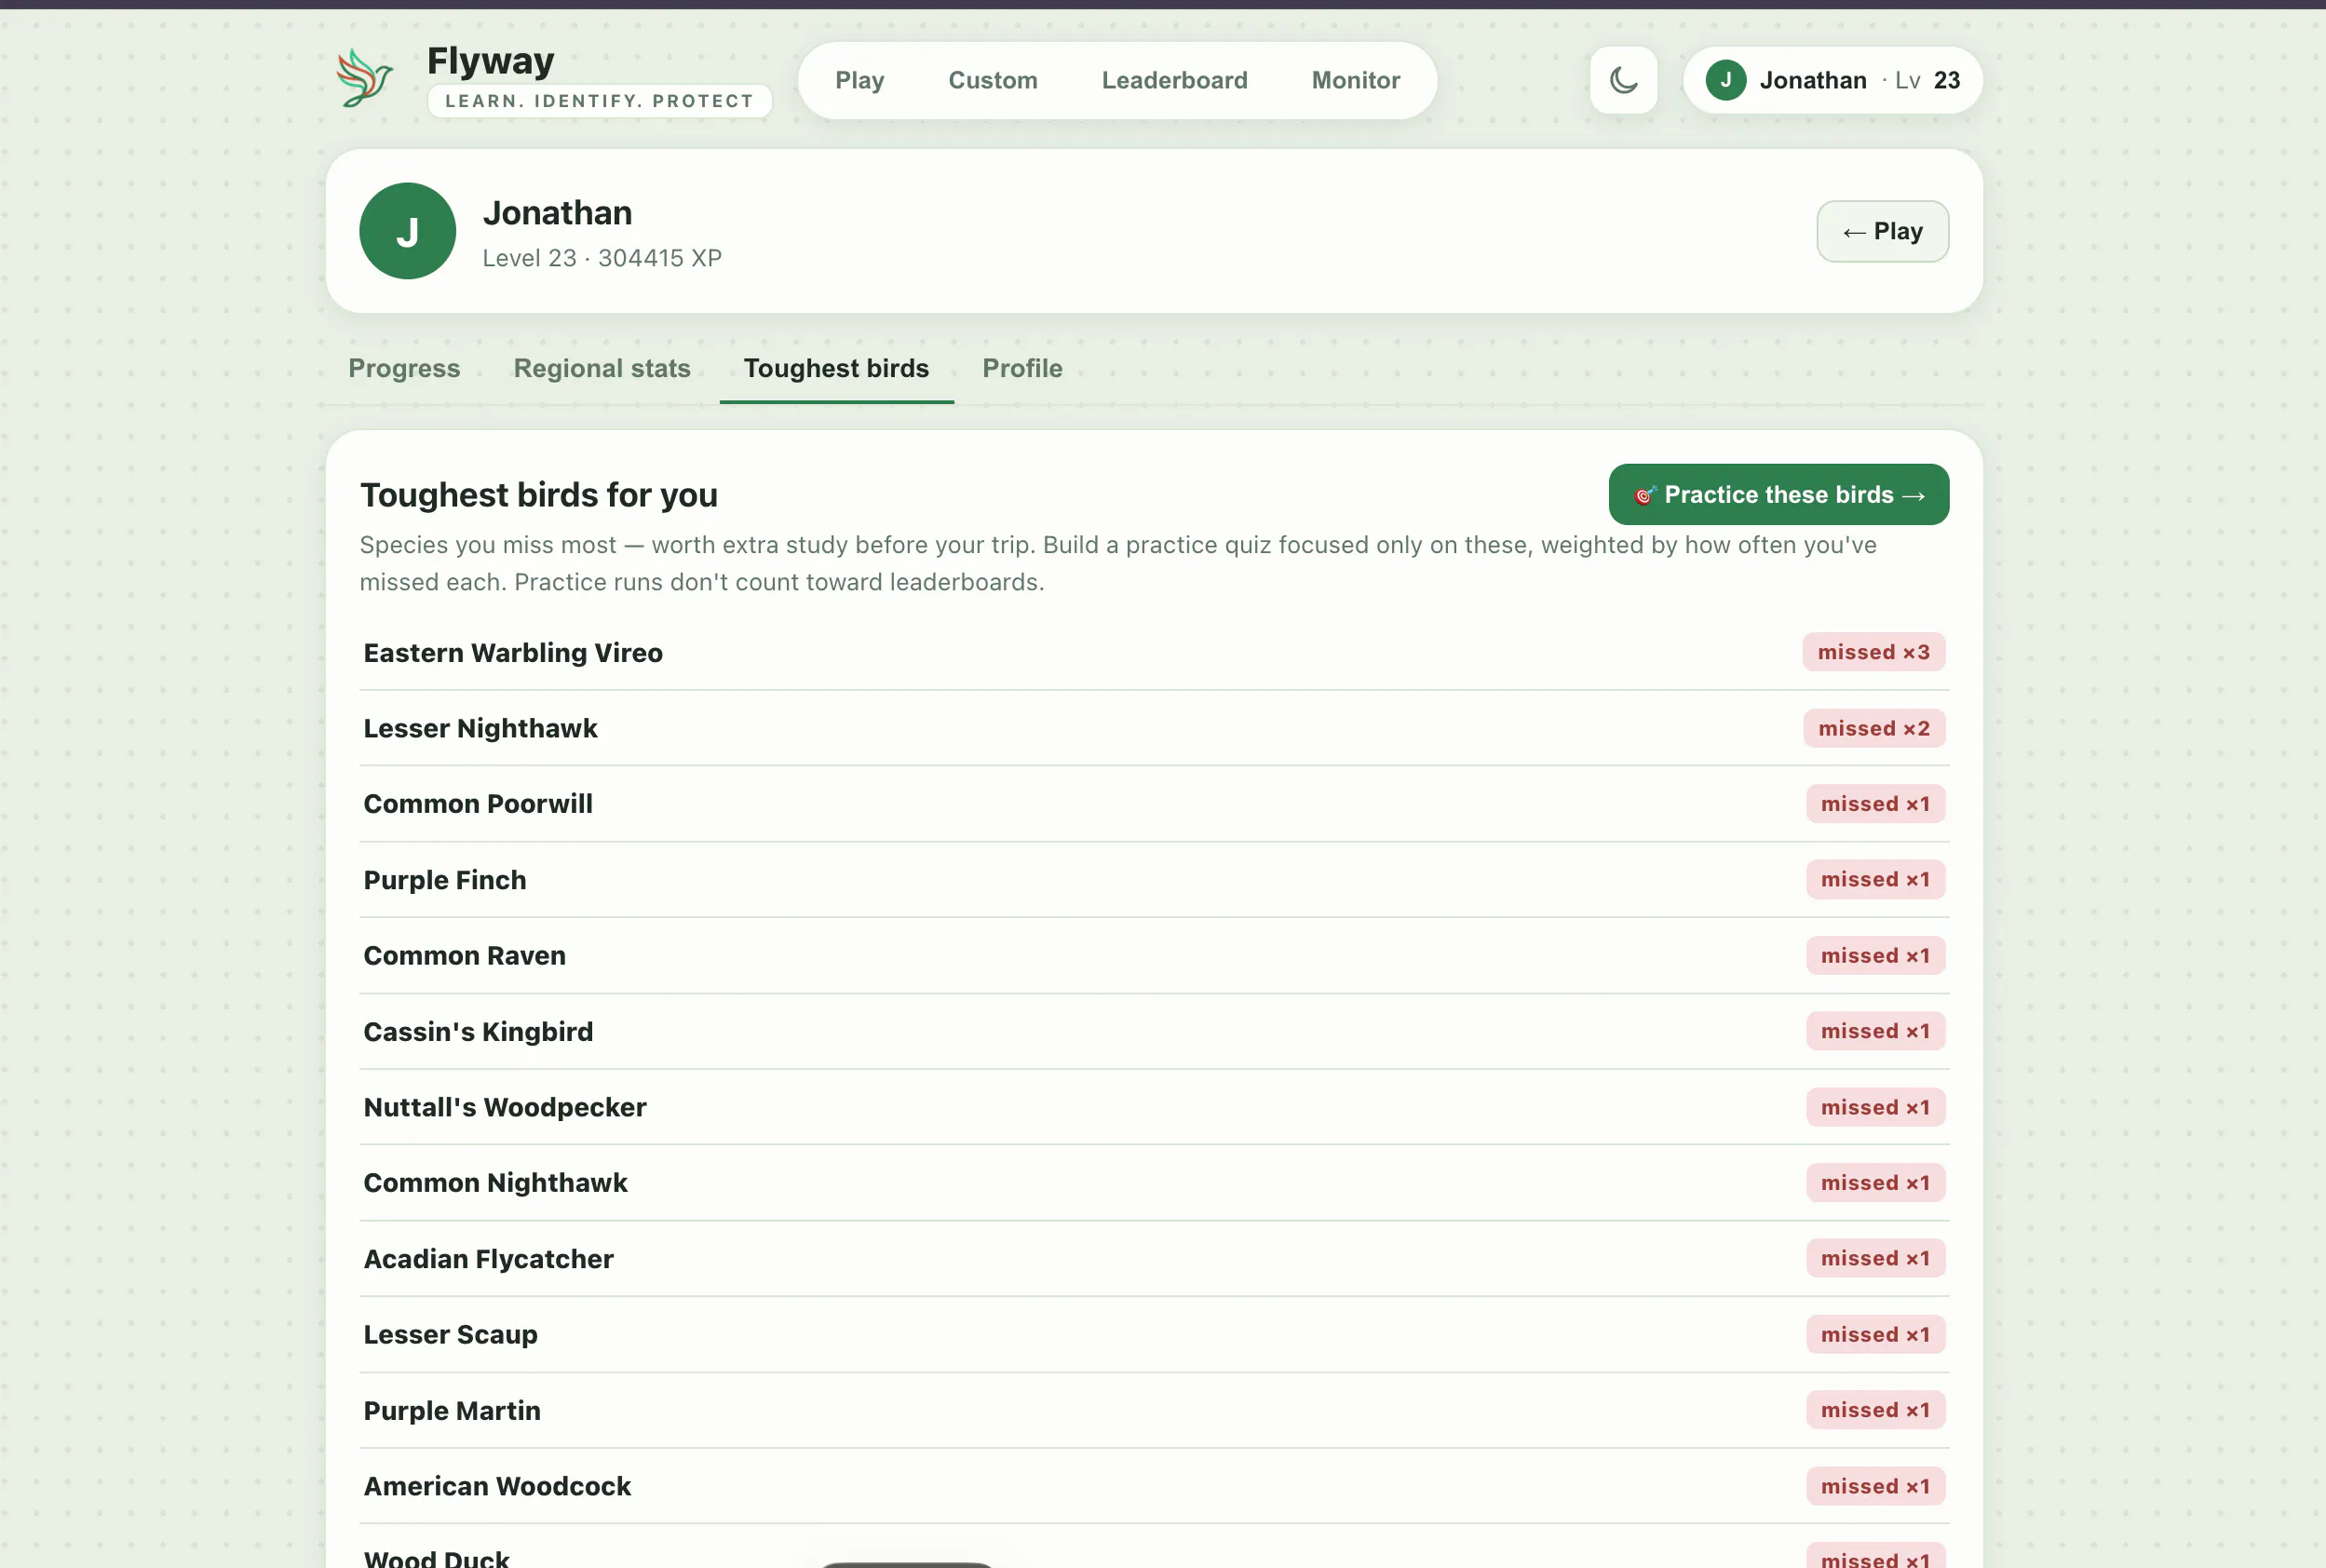Click the back to Play button
Screen dimensions: 2326x1568
1882,231
